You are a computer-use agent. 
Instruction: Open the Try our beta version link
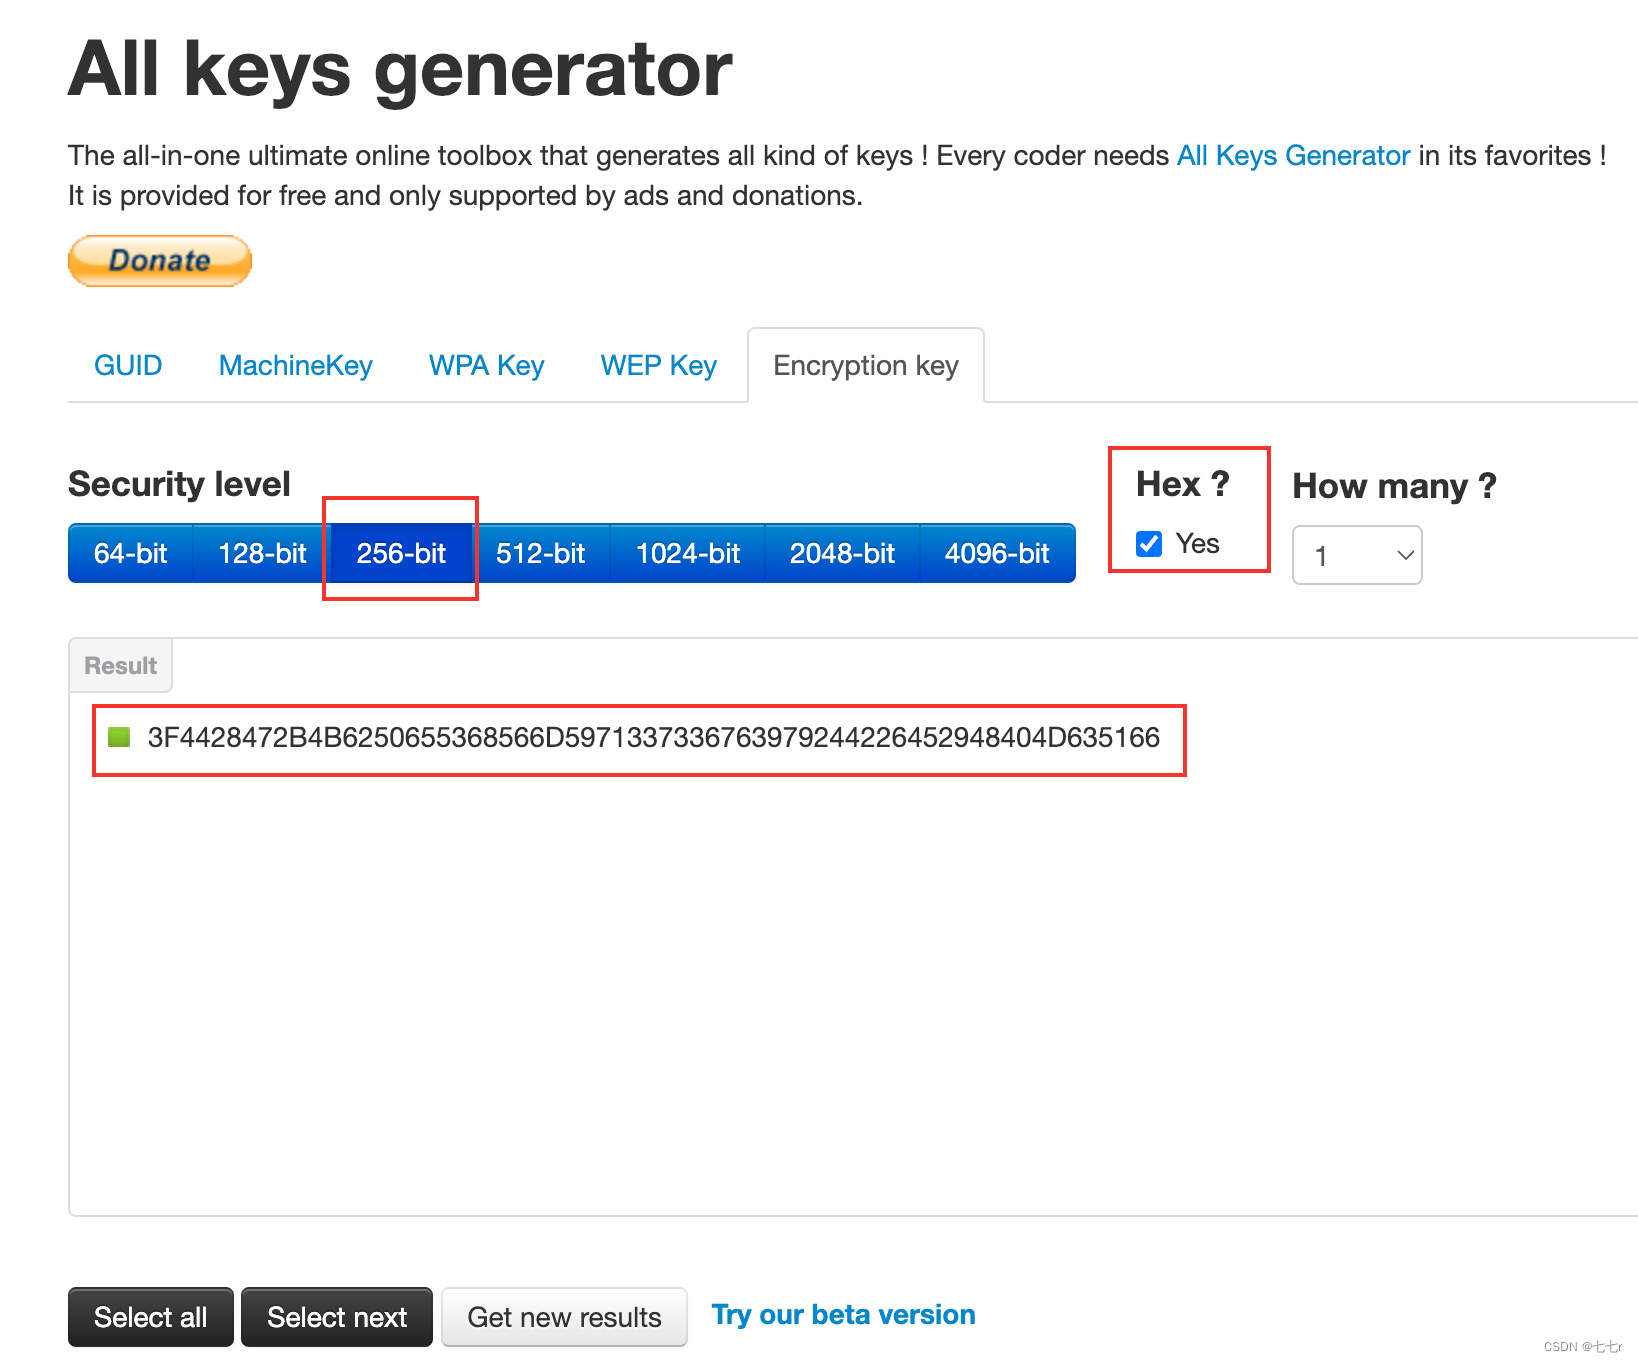pyautogui.click(x=844, y=1315)
